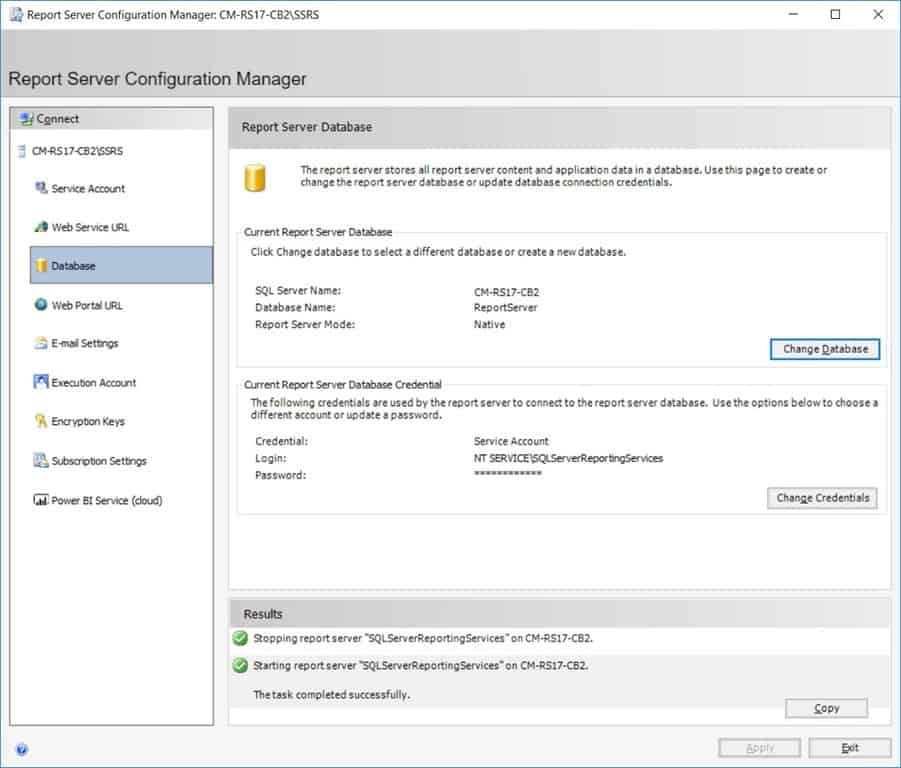The image size is (901, 768).
Task: Click the text 'The task completed successfully.'
Action: tap(332, 695)
